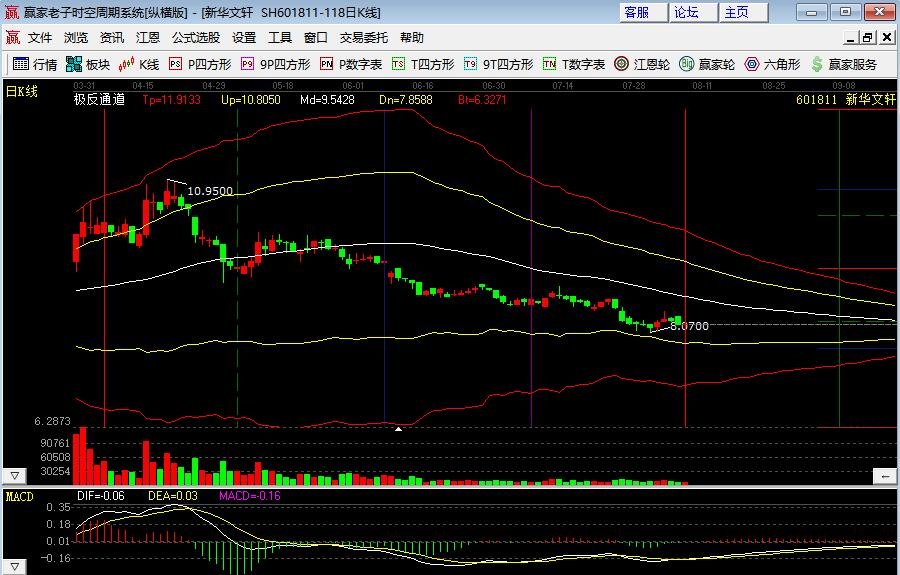
Task: Click the left arrow button beside volume panel
Action: (885, 476)
